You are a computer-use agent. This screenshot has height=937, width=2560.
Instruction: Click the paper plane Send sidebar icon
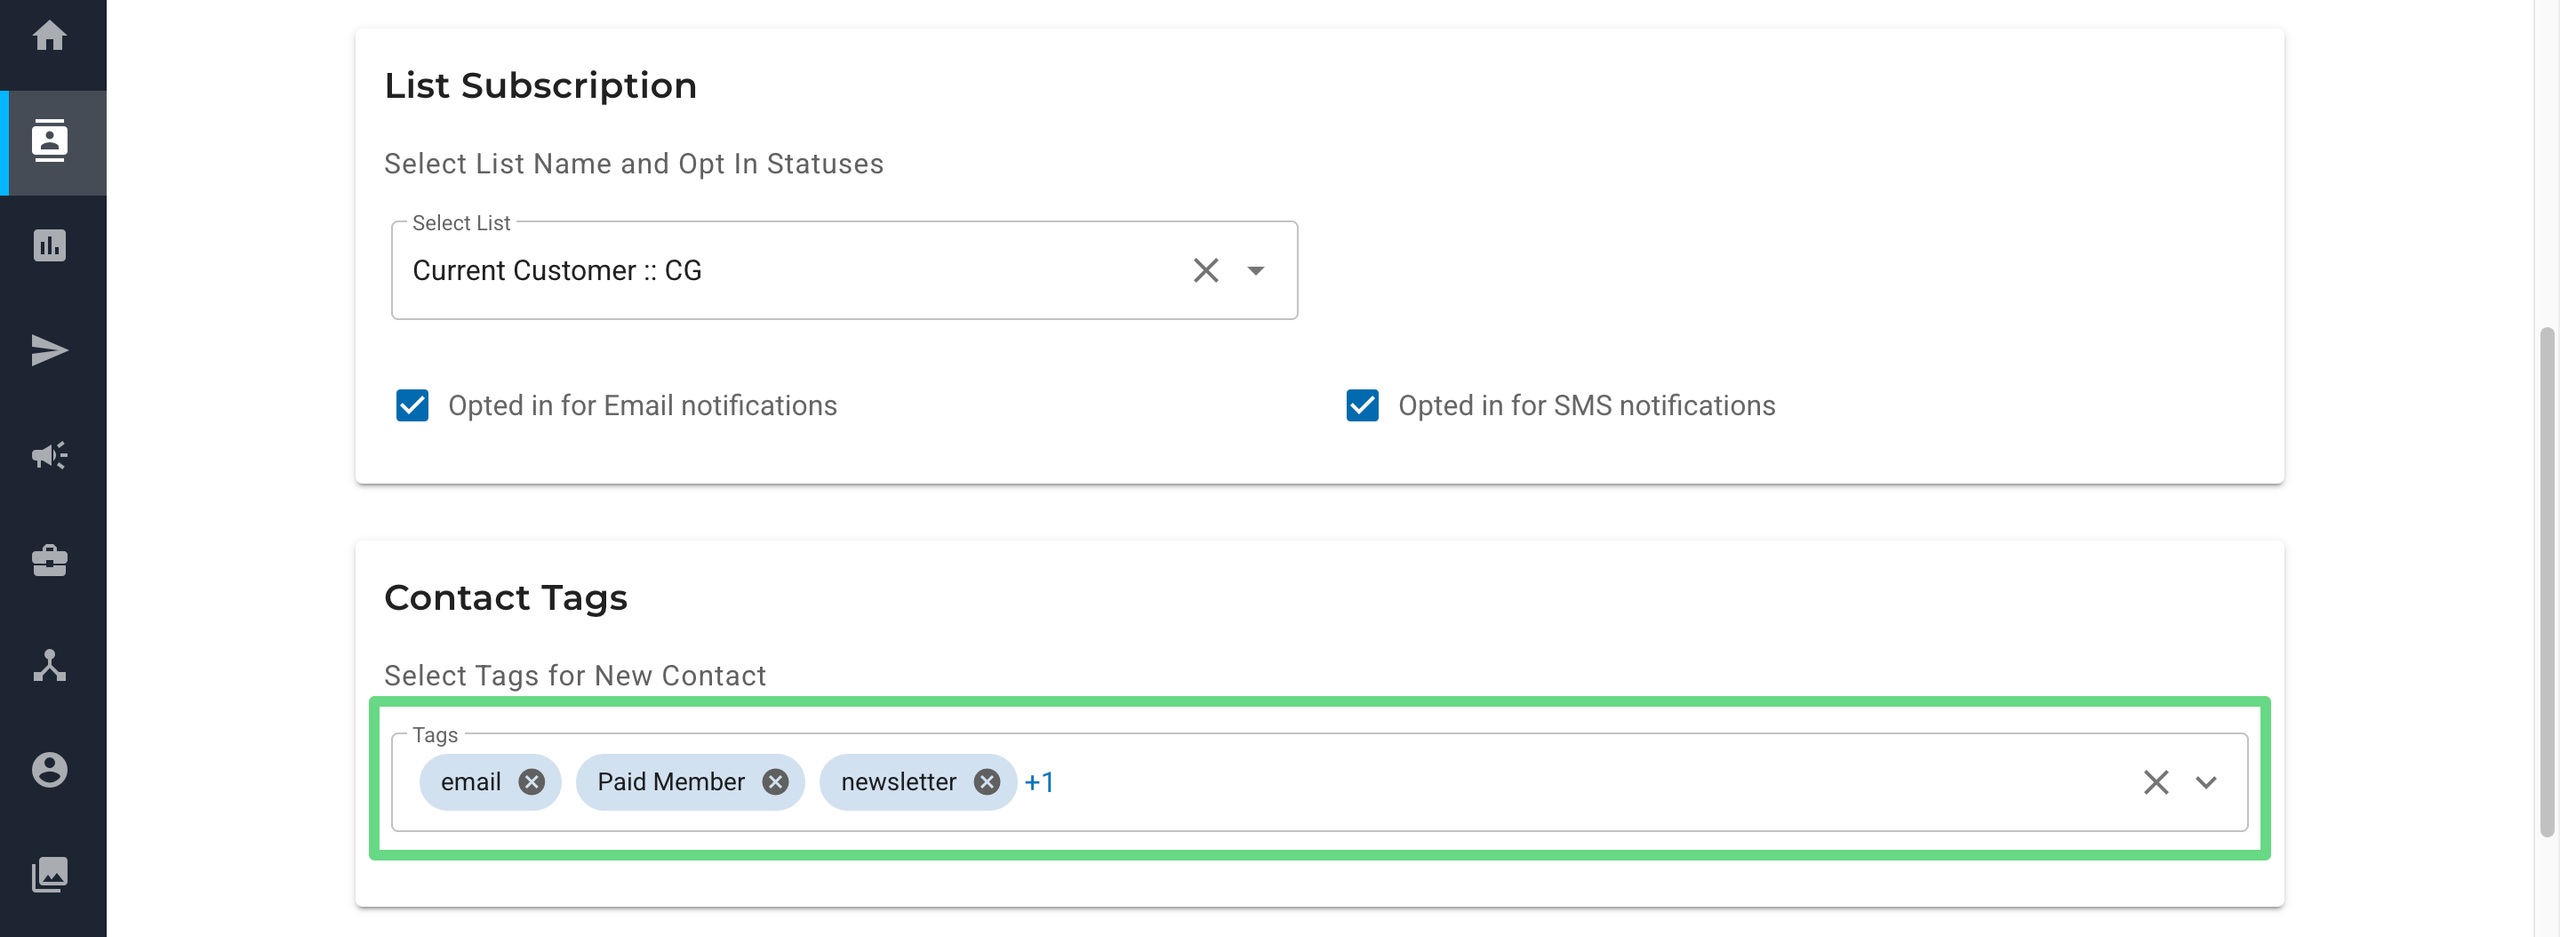(49, 350)
